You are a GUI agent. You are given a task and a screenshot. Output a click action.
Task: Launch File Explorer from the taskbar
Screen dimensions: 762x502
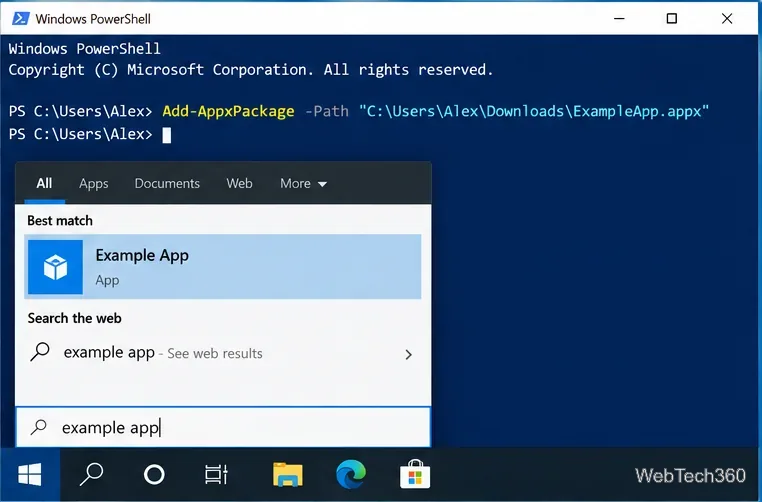(288, 475)
